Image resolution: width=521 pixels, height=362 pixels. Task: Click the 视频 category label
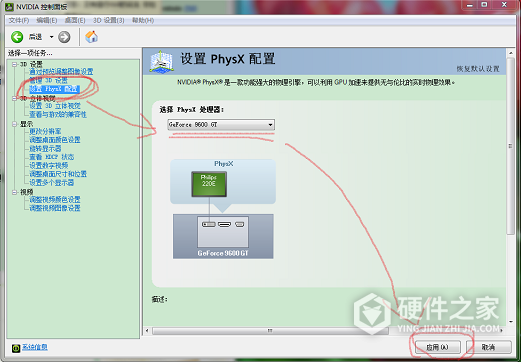[27, 192]
